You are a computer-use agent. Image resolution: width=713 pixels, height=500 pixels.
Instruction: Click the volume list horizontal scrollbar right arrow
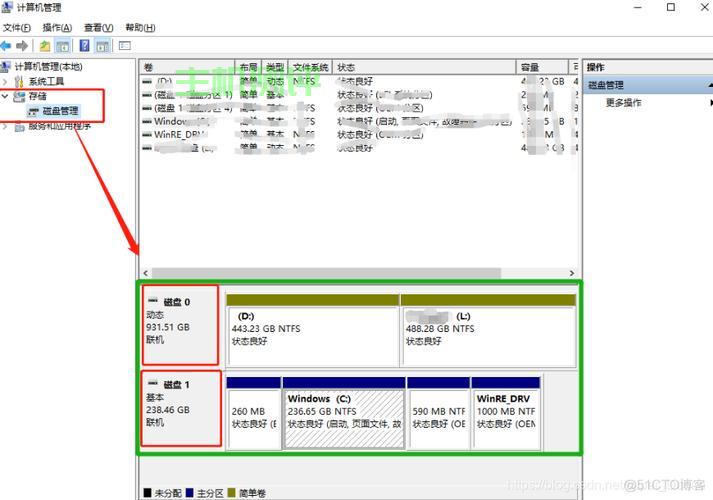(572, 273)
